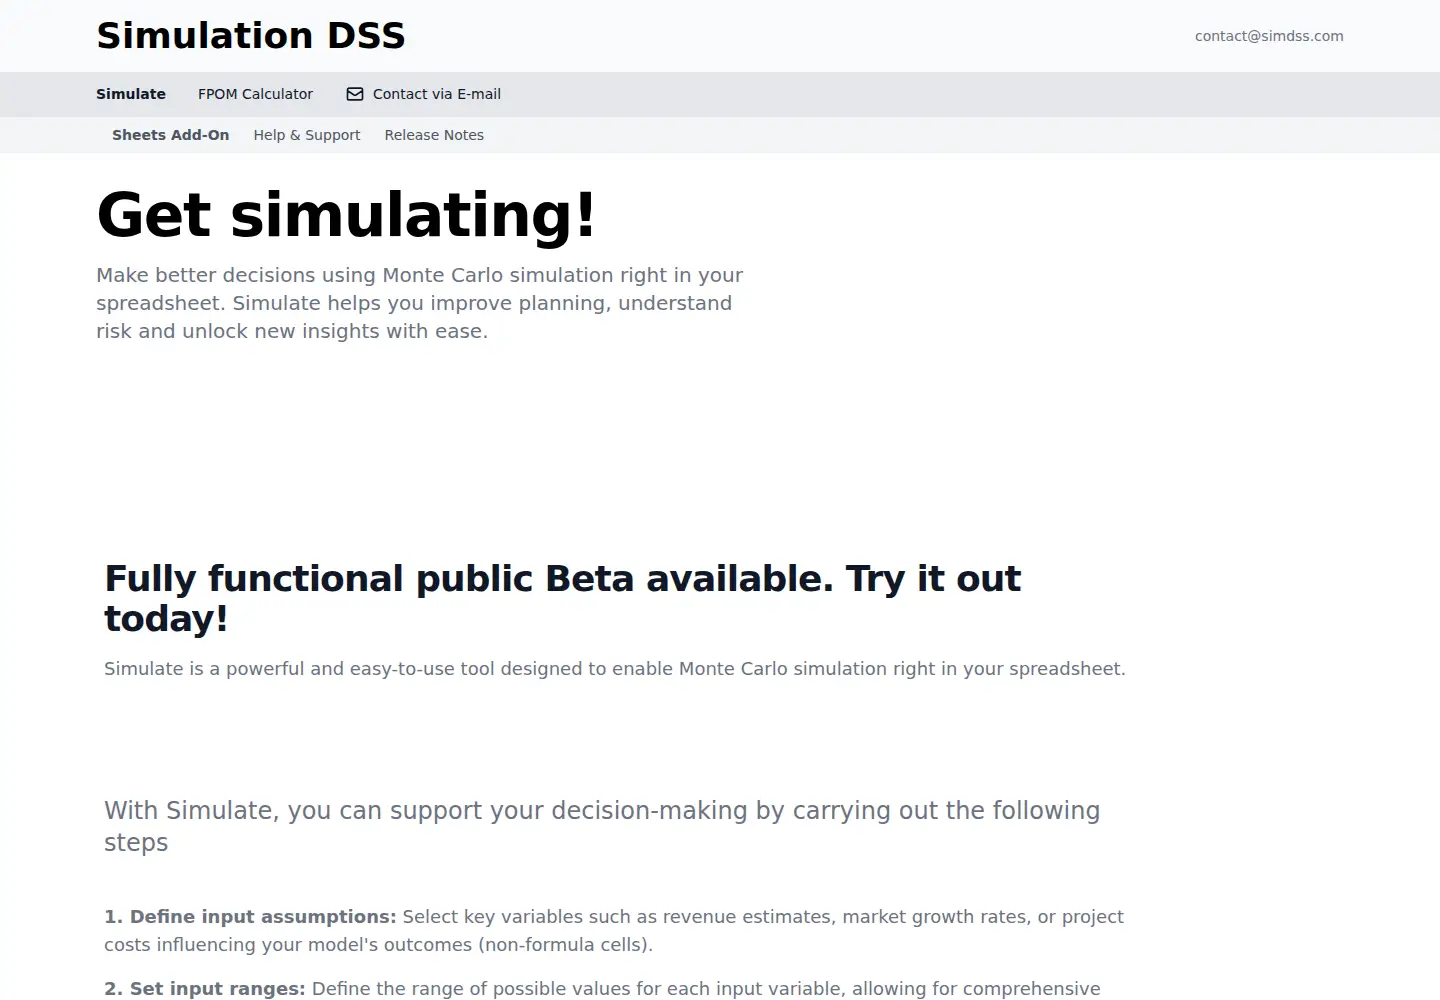Screen dimensions: 1440x1000
Task: Go to the FPOM Calculator page
Action: pyautogui.click(x=255, y=94)
